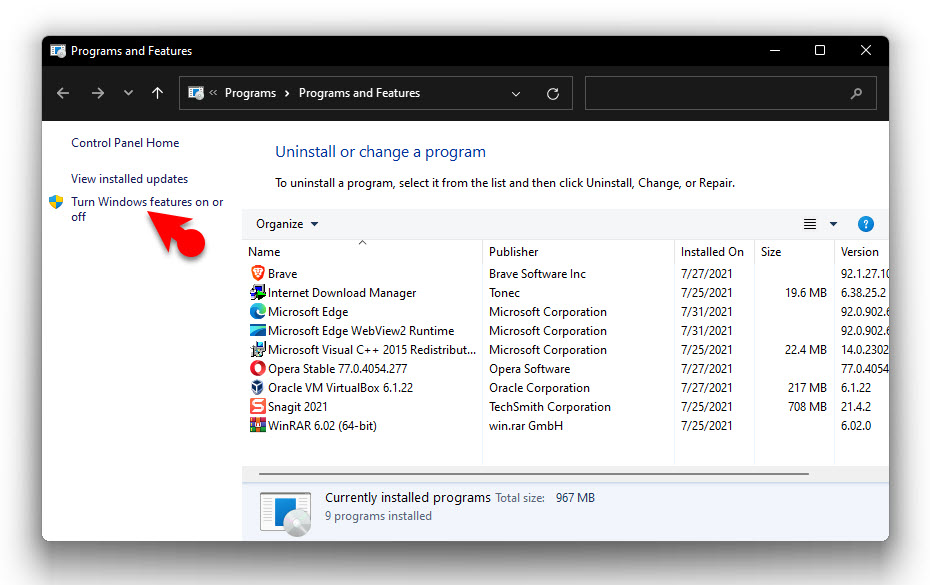Viewport: 930px width, 585px height.
Task: Click the Microsoft Visual C++ 2015 icon
Action: pyautogui.click(x=257, y=349)
